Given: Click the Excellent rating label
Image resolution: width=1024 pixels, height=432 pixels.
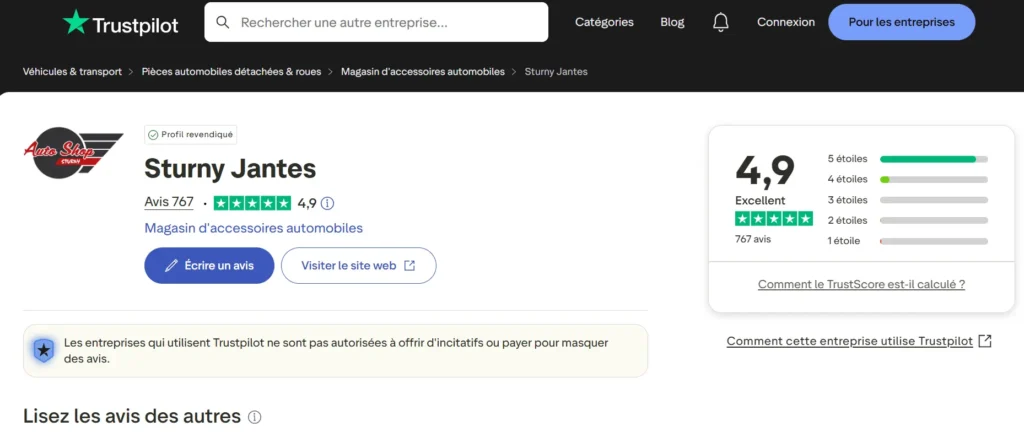Looking at the screenshot, I should coord(760,200).
